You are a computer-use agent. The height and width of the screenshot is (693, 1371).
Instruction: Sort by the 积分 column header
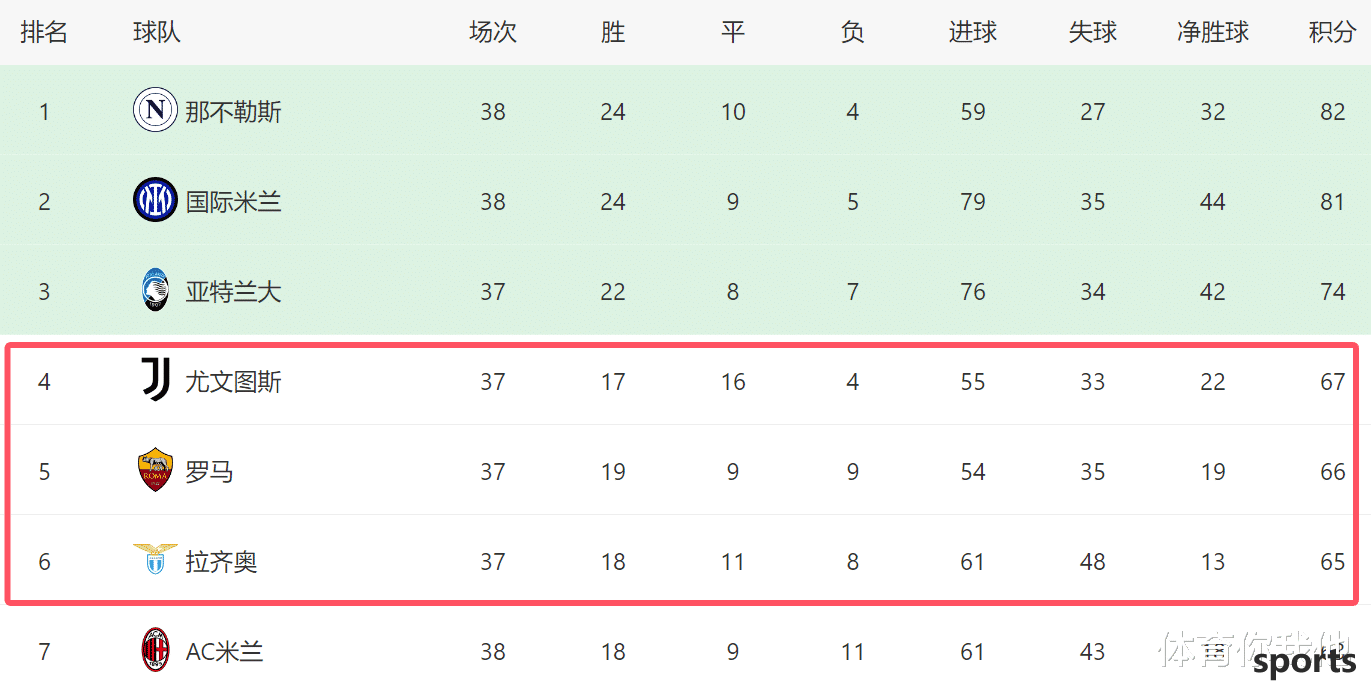(x=1332, y=32)
